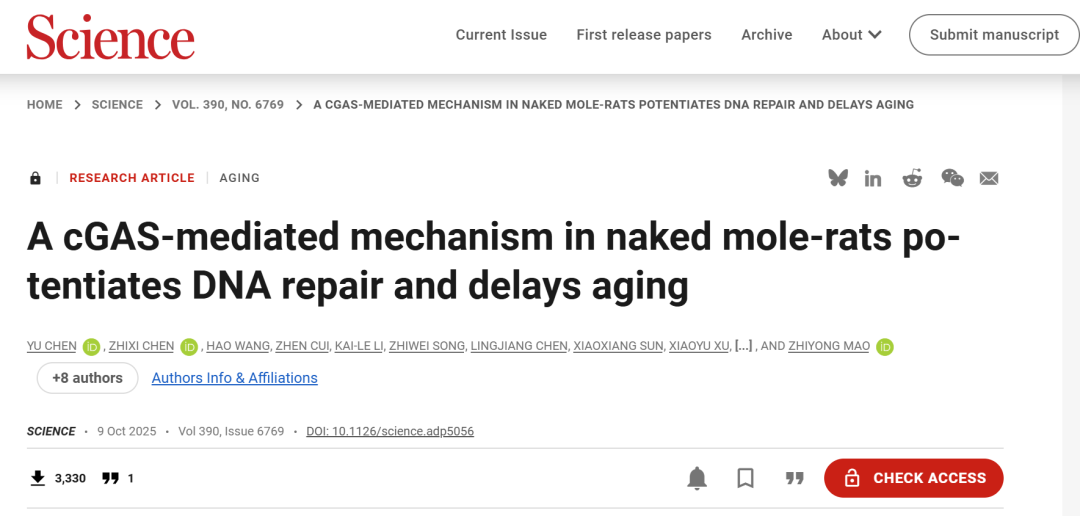Bookmark this article

pos(745,478)
